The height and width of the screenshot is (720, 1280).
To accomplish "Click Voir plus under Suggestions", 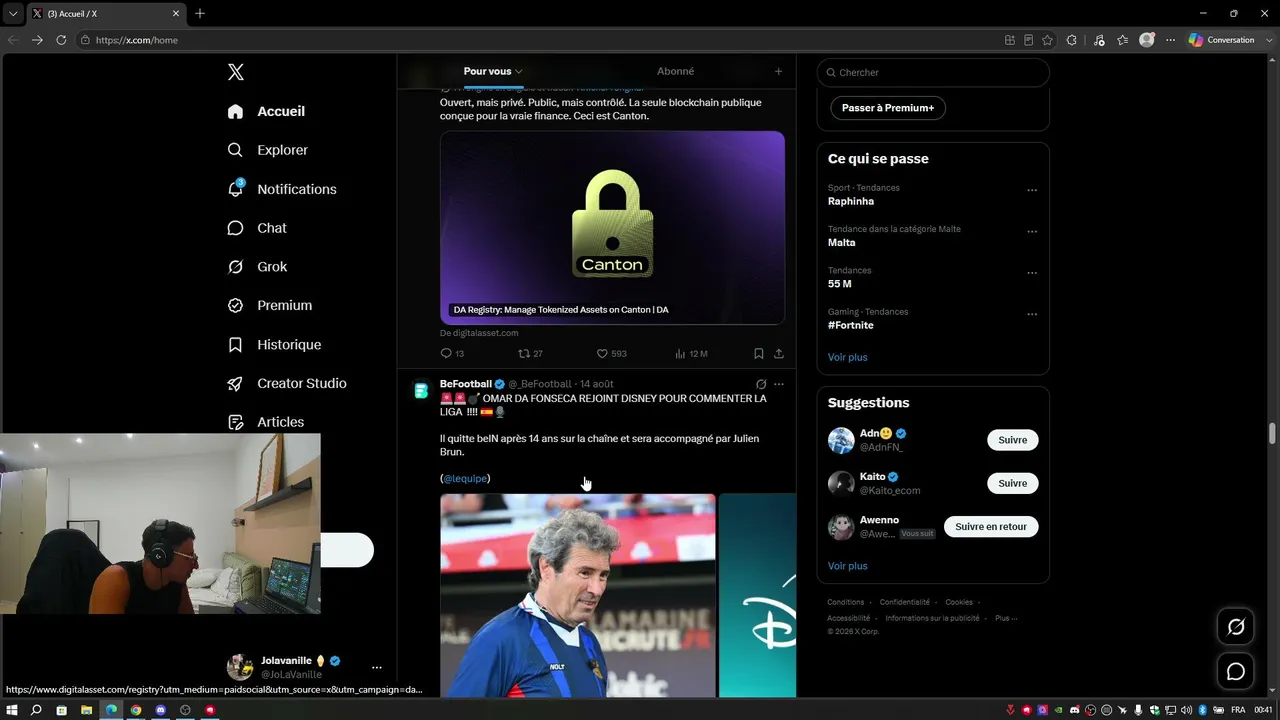I will coord(848,566).
